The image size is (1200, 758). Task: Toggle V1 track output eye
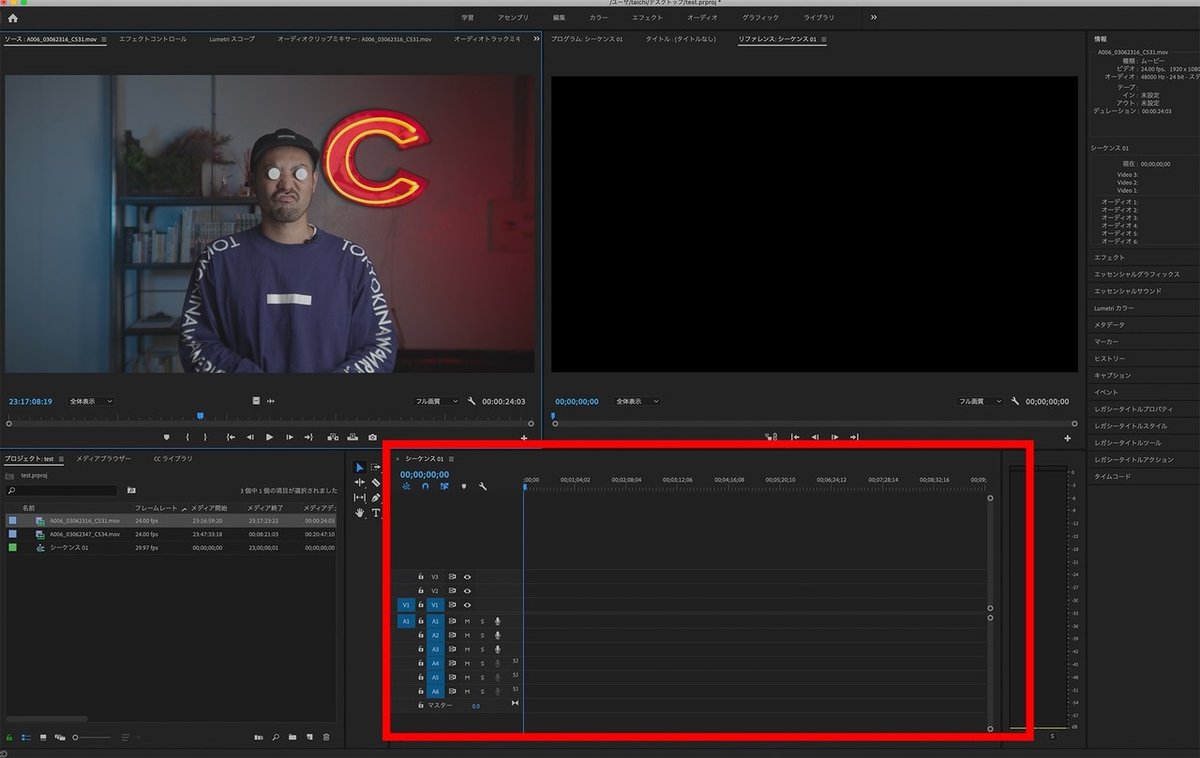point(467,605)
